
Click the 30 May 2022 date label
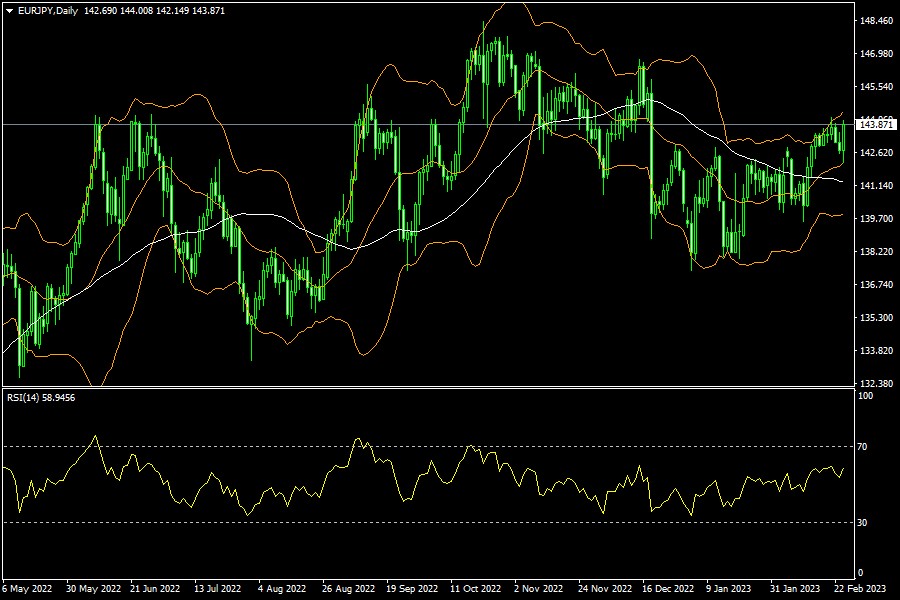[94, 589]
